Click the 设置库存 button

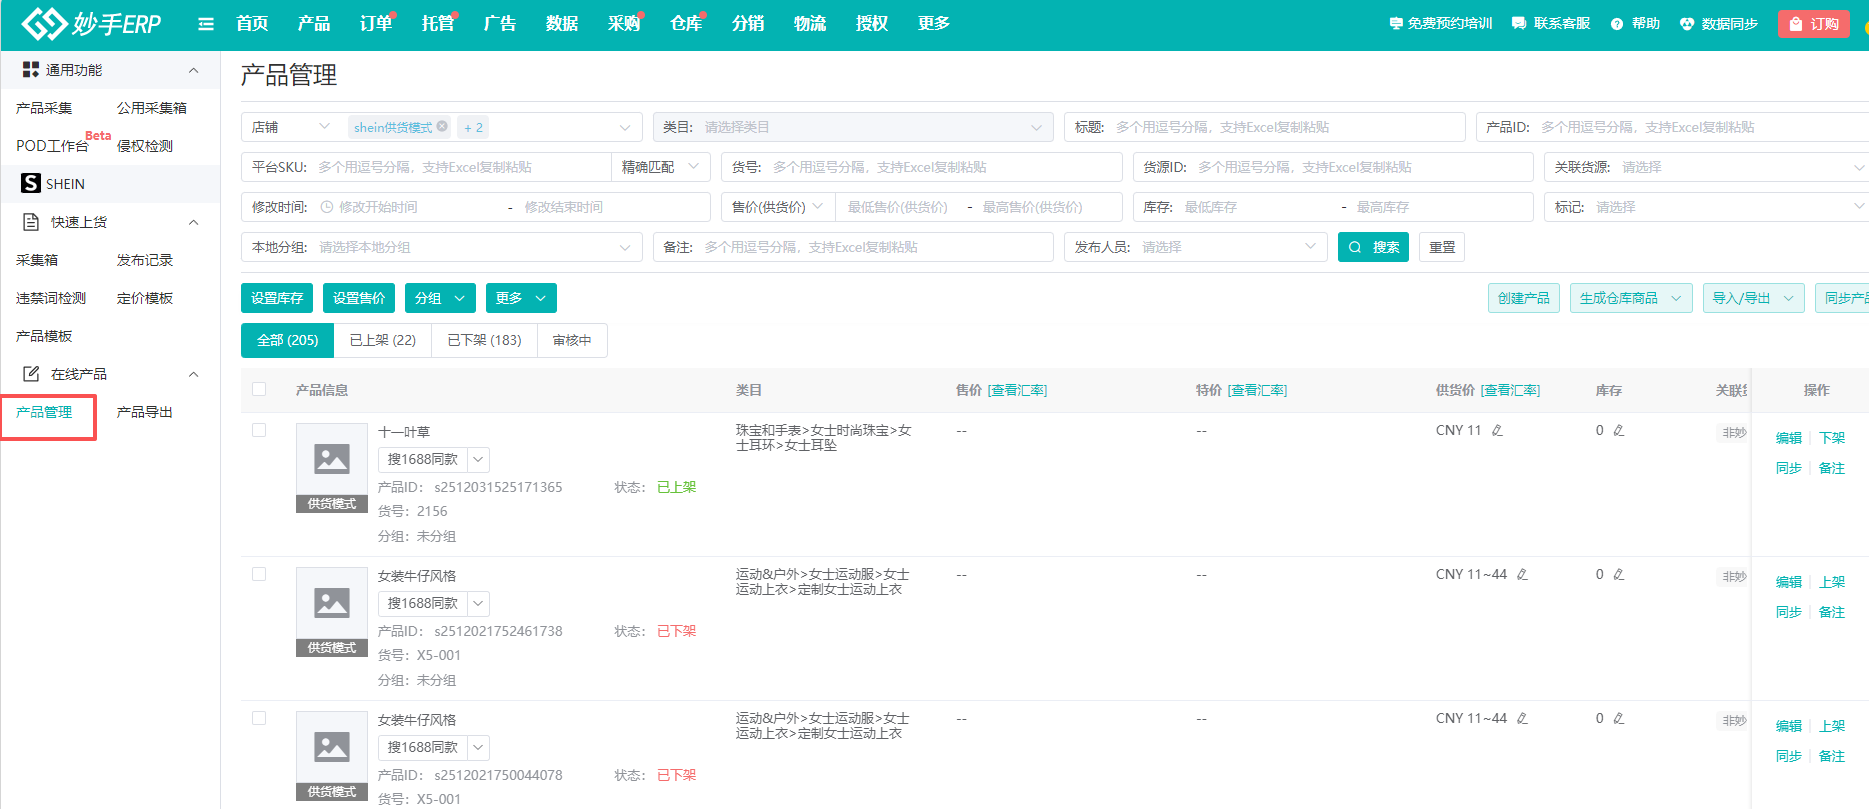(x=277, y=298)
